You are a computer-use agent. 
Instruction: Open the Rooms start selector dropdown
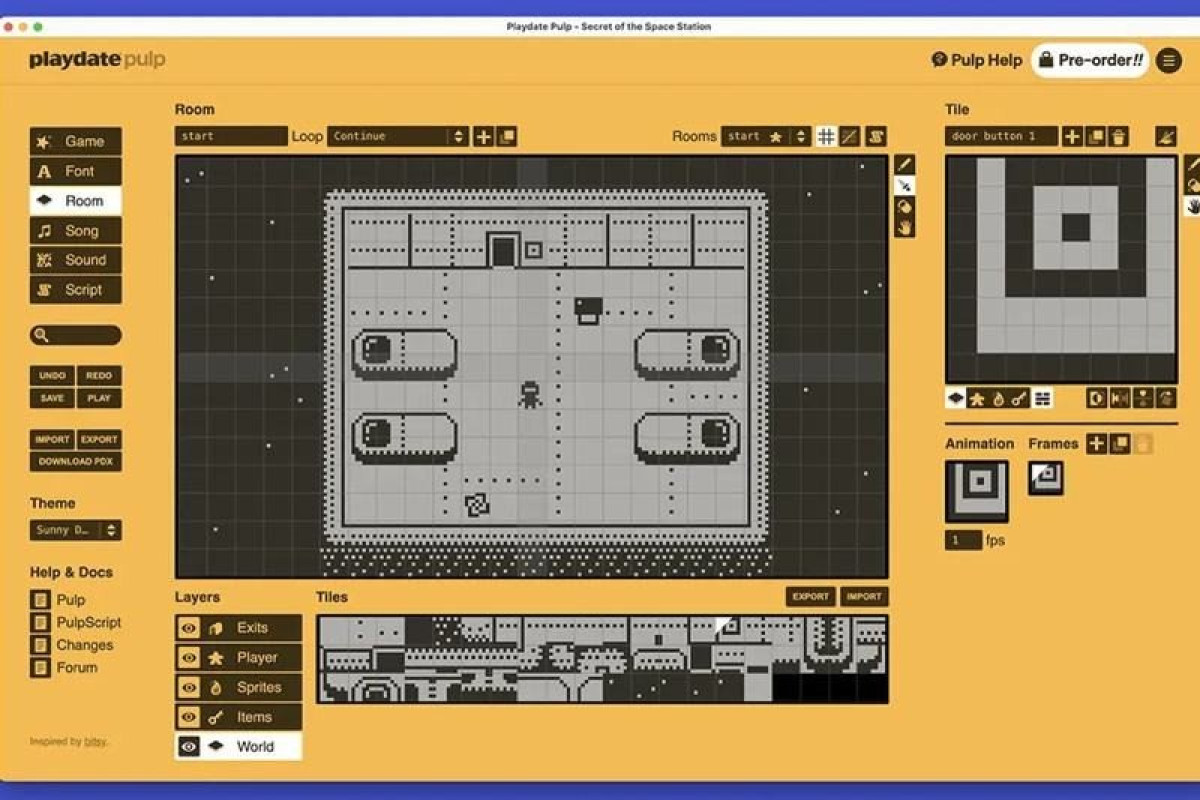[x=766, y=136]
